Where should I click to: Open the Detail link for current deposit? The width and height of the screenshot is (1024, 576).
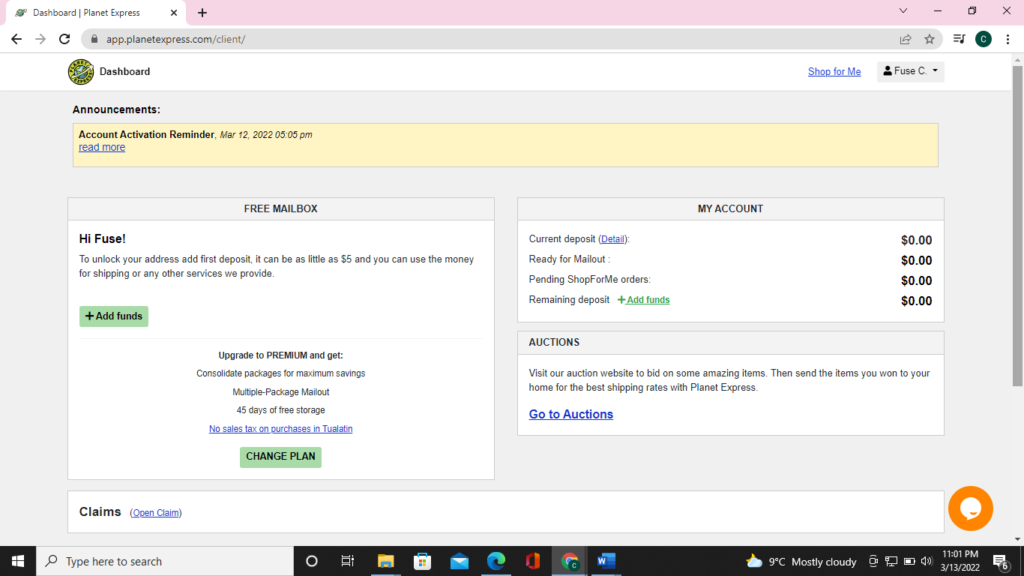(x=613, y=239)
